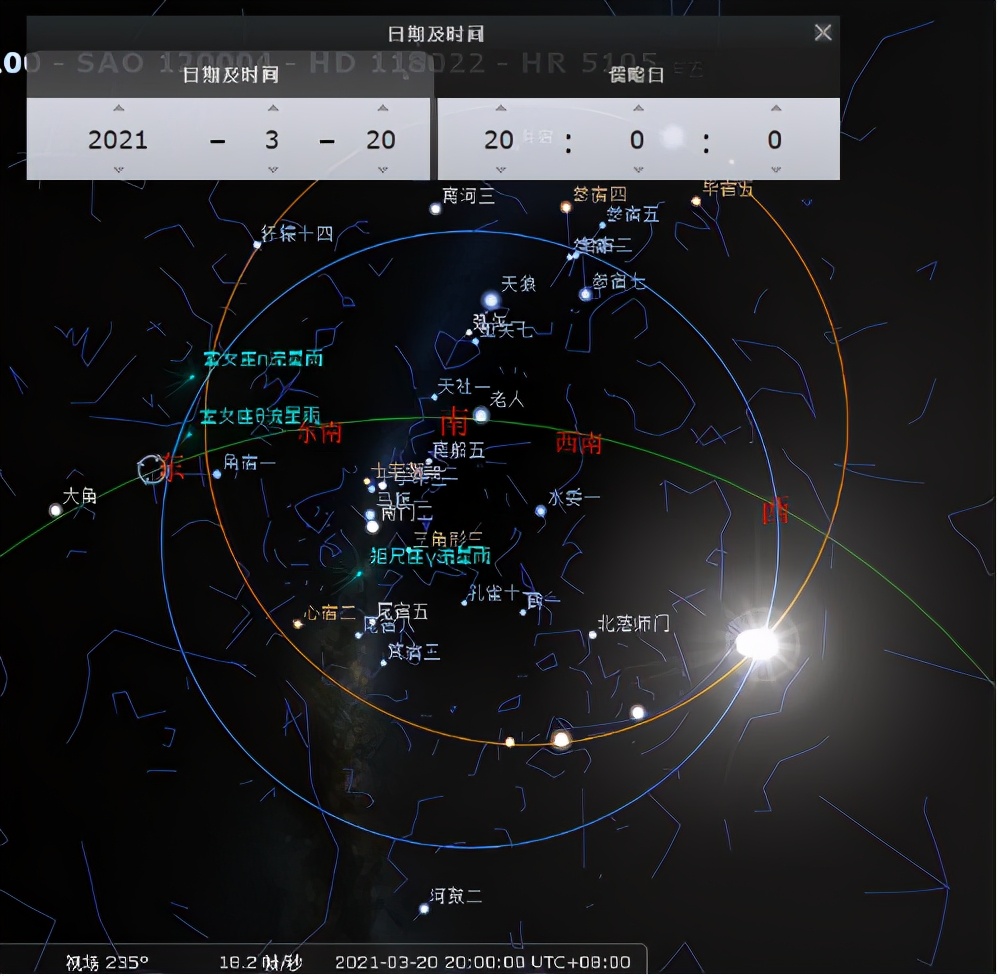Click the red 东 cardinal direction marker
998x976 pixels.
(x=173, y=467)
